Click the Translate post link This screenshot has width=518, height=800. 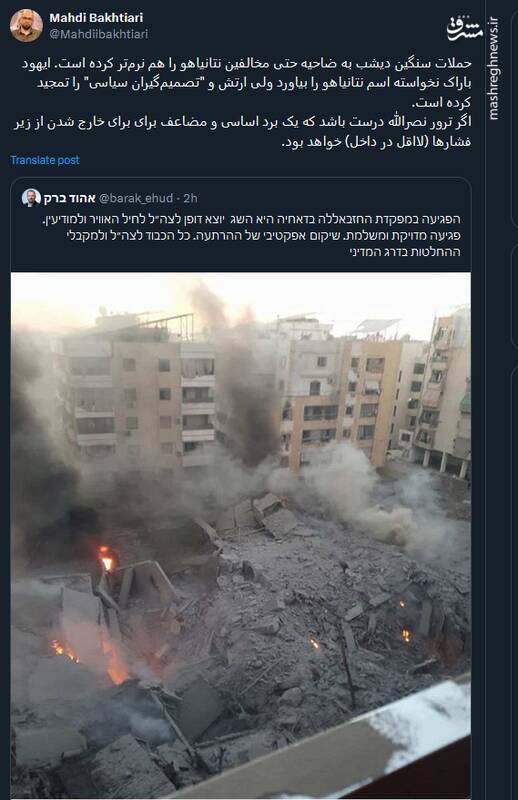point(45,160)
